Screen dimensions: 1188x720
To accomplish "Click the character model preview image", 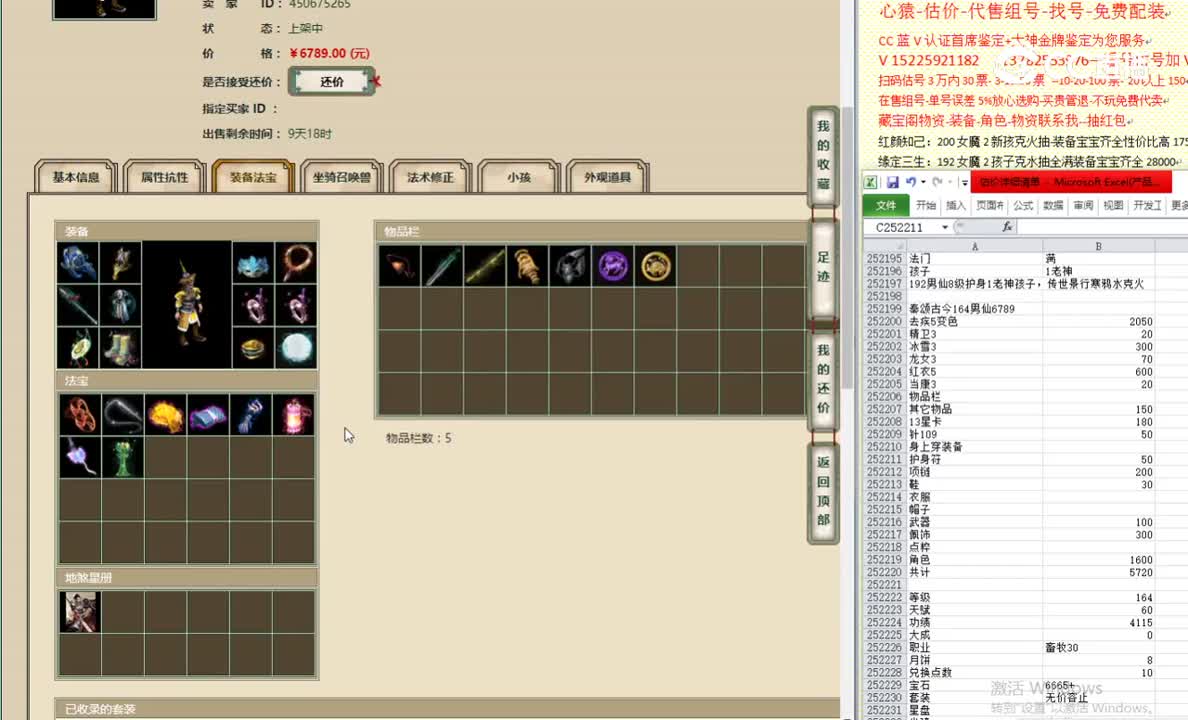I will [x=186, y=305].
